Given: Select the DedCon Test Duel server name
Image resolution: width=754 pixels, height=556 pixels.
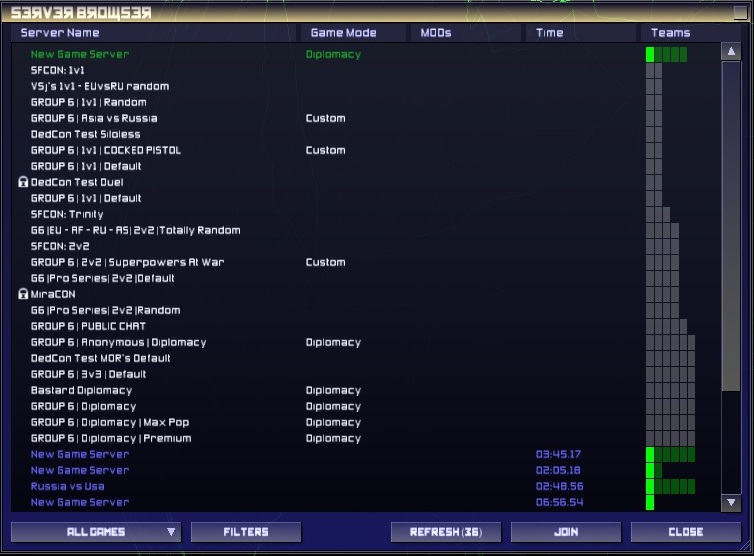Looking at the screenshot, I should 77,182.
